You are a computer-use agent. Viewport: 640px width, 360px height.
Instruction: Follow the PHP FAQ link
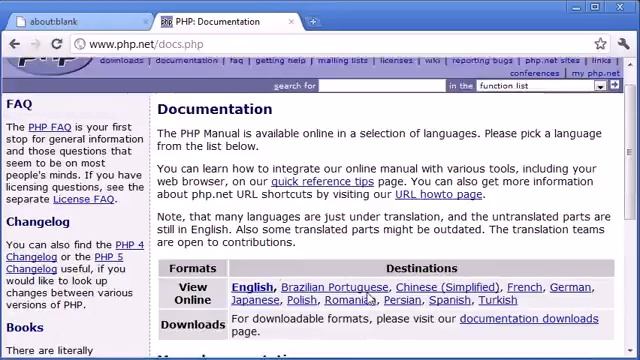(50, 127)
